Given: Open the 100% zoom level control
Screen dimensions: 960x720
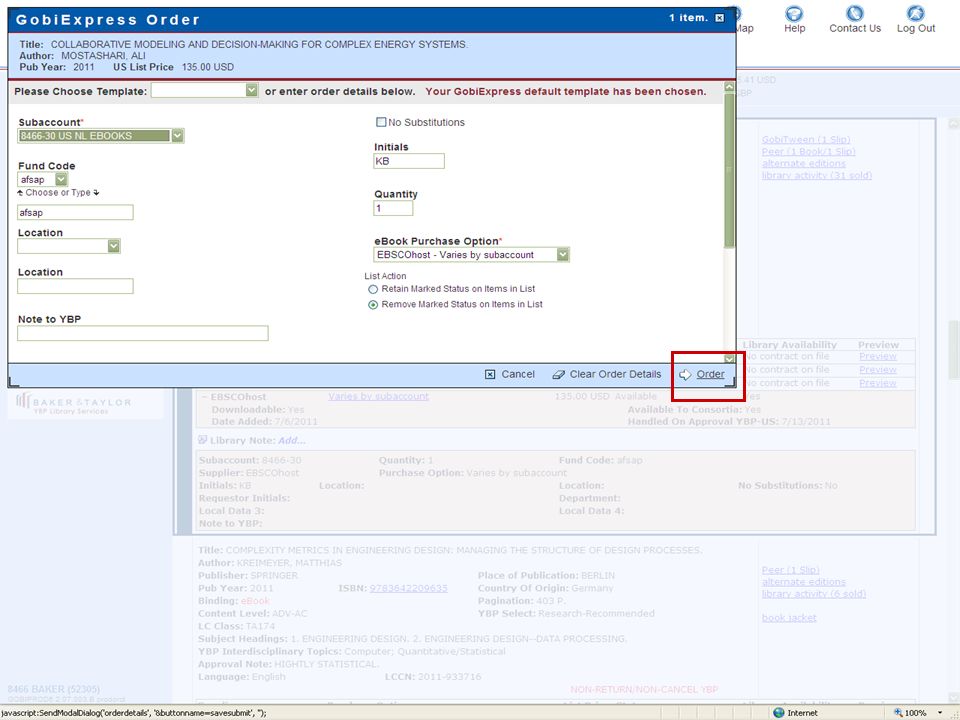Looking at the screenshot, I should pos(917,713).
